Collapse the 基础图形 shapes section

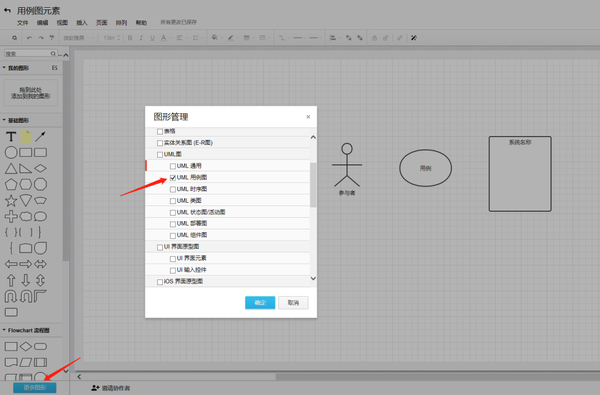4,120
